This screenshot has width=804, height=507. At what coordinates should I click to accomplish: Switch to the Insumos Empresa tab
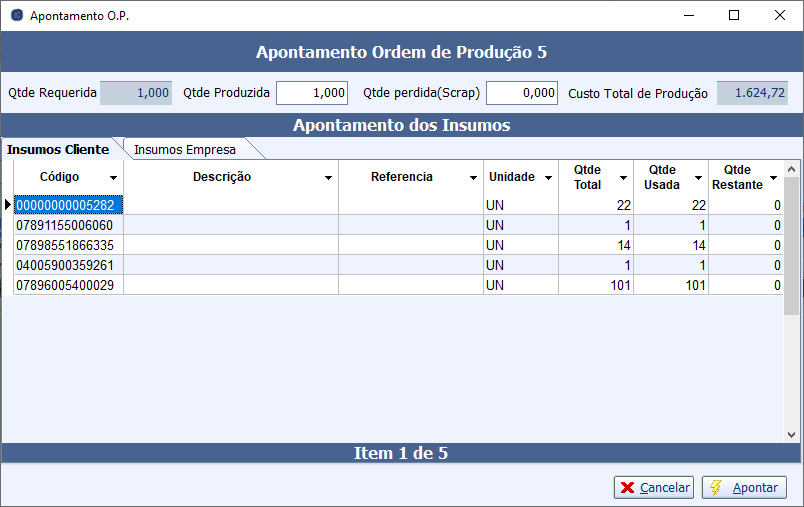tap(185, 150)
